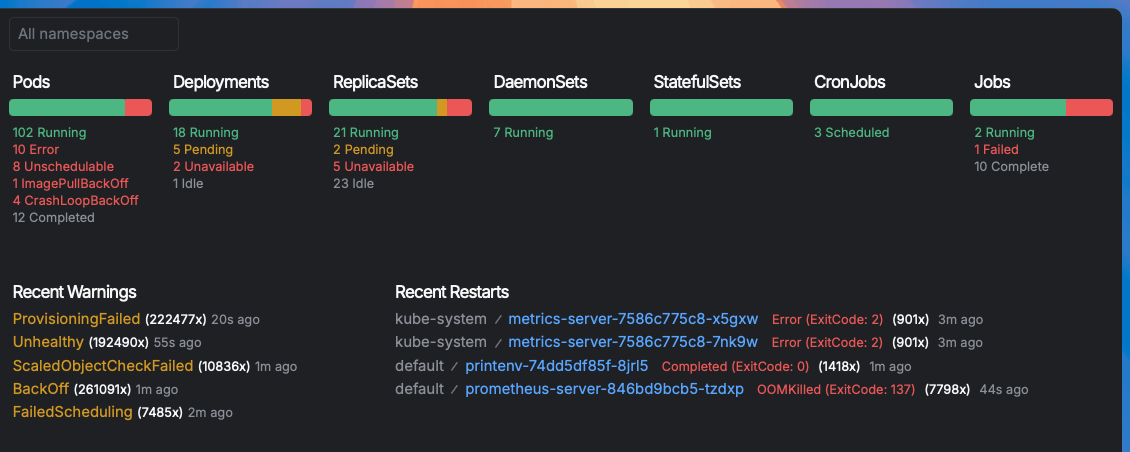
Task: Click the Deployments status bar
Action: [x=240, y=108]
